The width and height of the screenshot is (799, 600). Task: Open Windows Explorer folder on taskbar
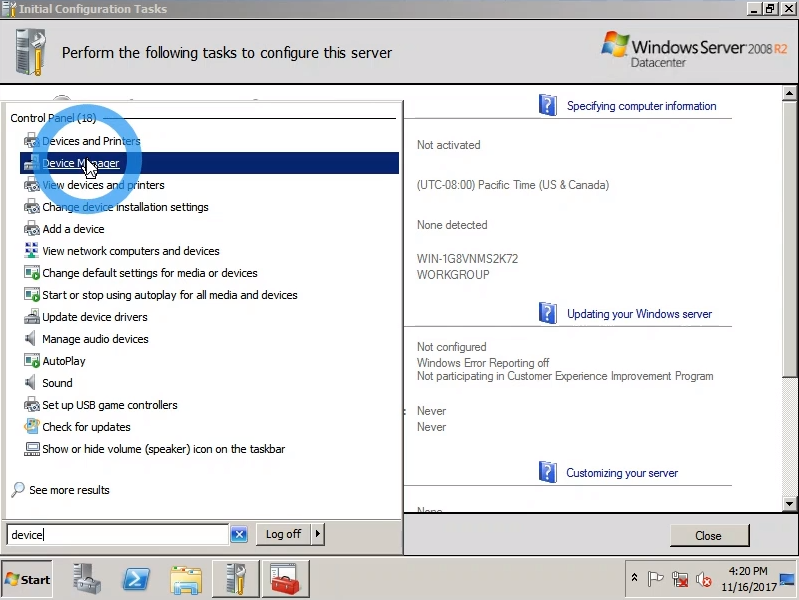186,580
